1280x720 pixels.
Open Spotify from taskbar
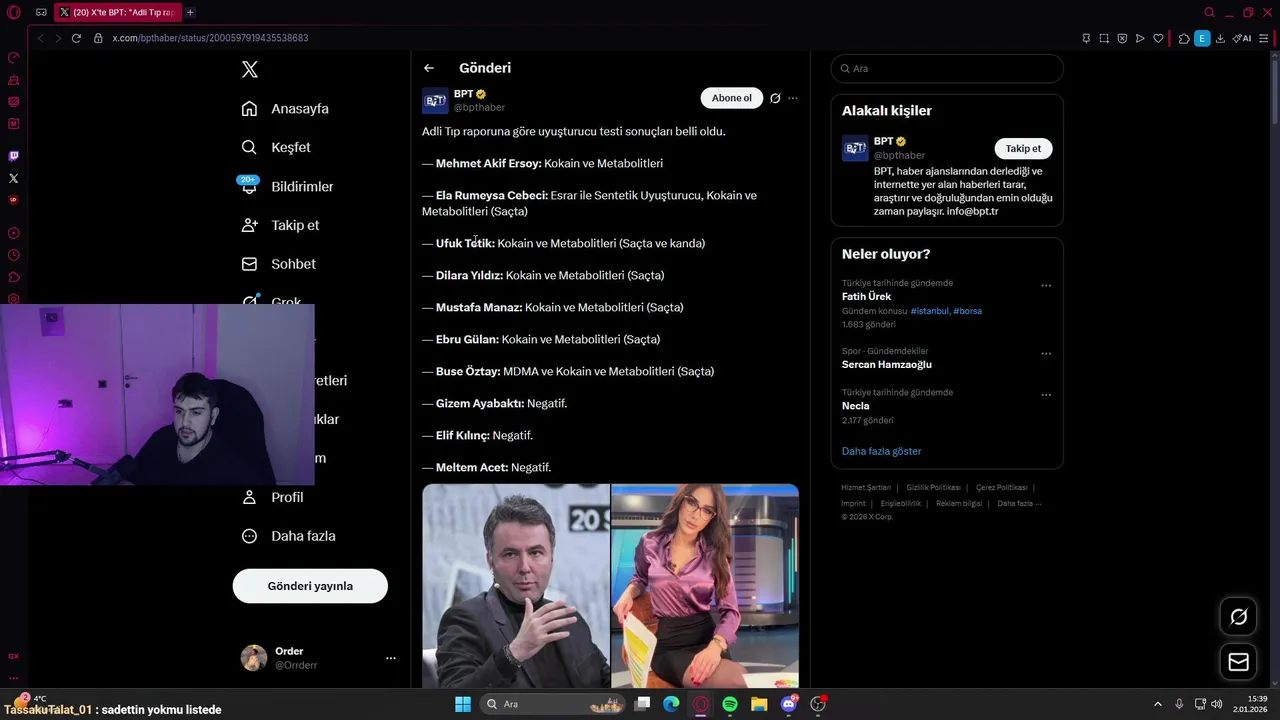(730, 704)
